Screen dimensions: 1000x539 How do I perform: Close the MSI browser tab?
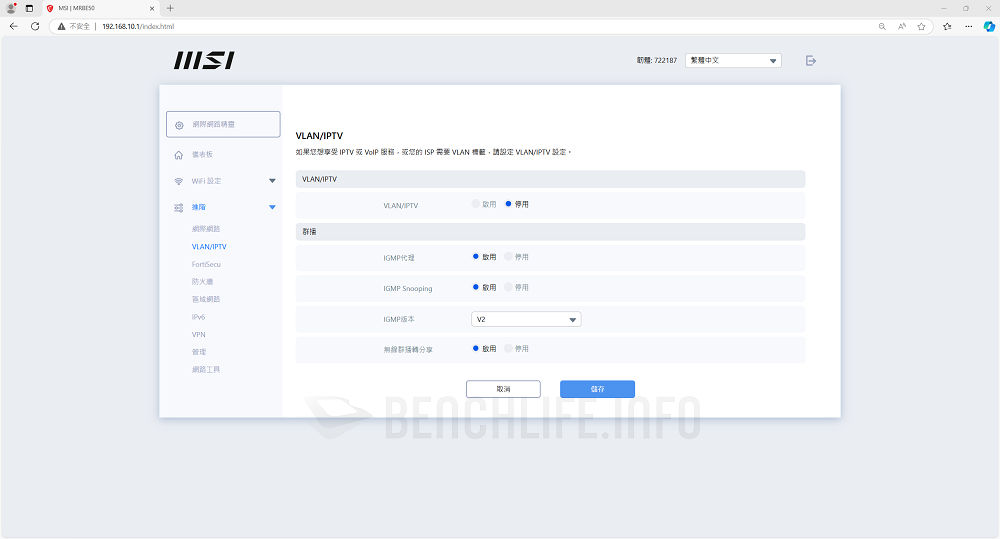click(152, 8)
